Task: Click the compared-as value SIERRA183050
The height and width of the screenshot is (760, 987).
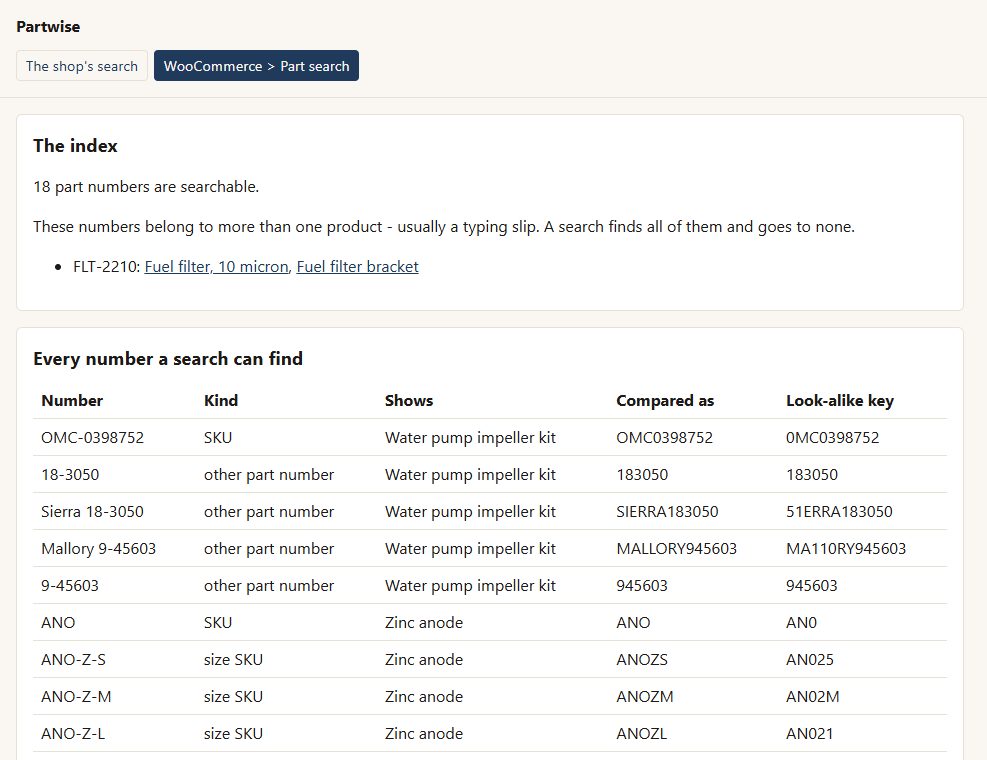Action: (667, 511)
